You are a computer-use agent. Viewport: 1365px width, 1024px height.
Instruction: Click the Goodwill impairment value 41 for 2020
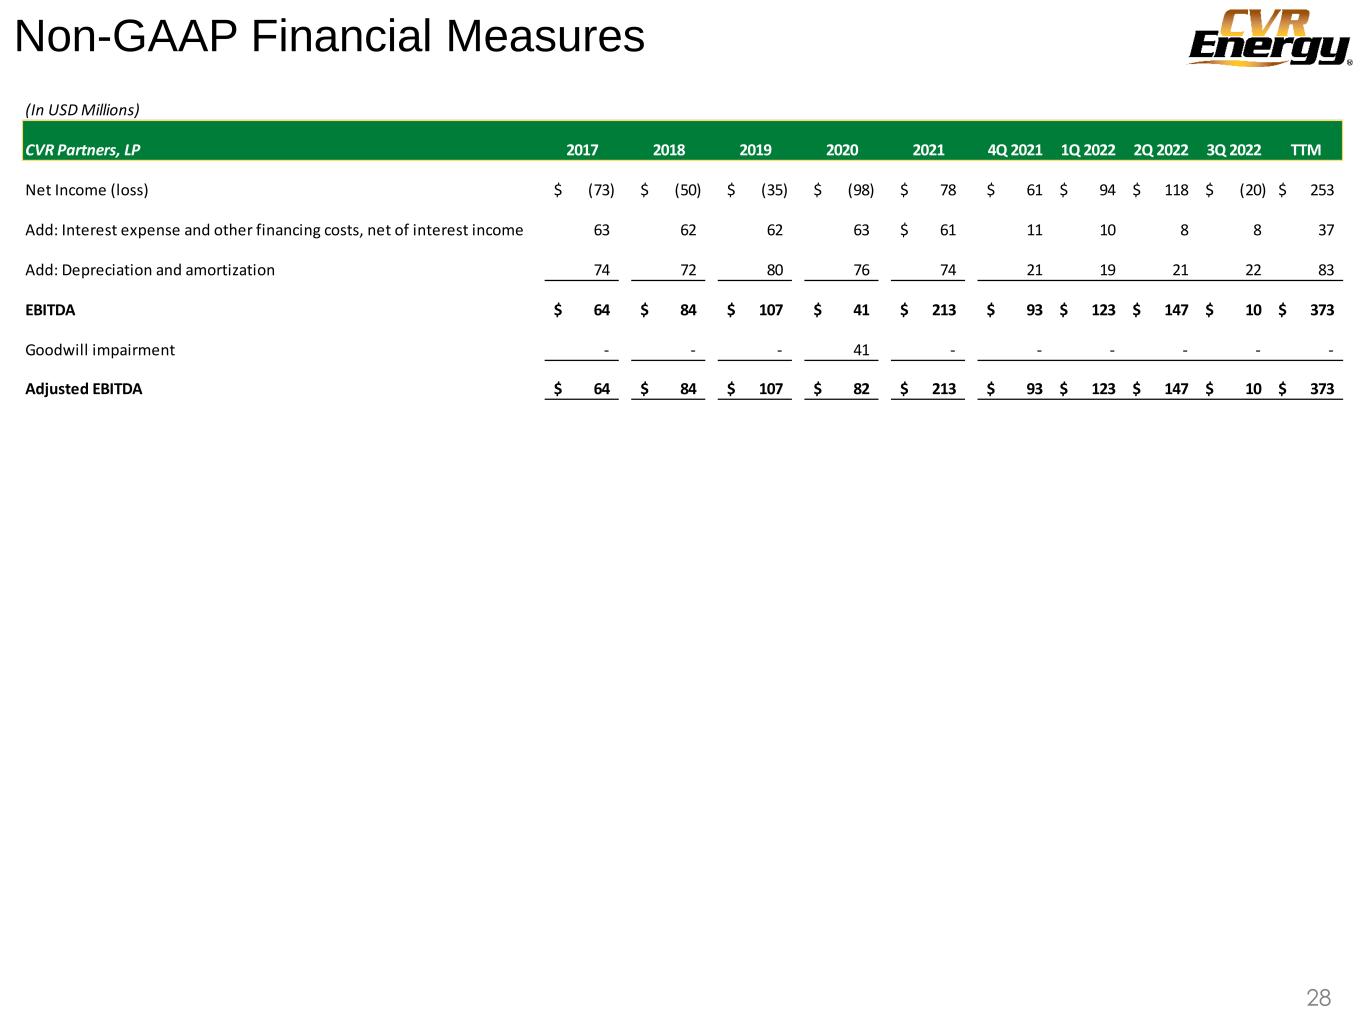click(x=861, y=350)
